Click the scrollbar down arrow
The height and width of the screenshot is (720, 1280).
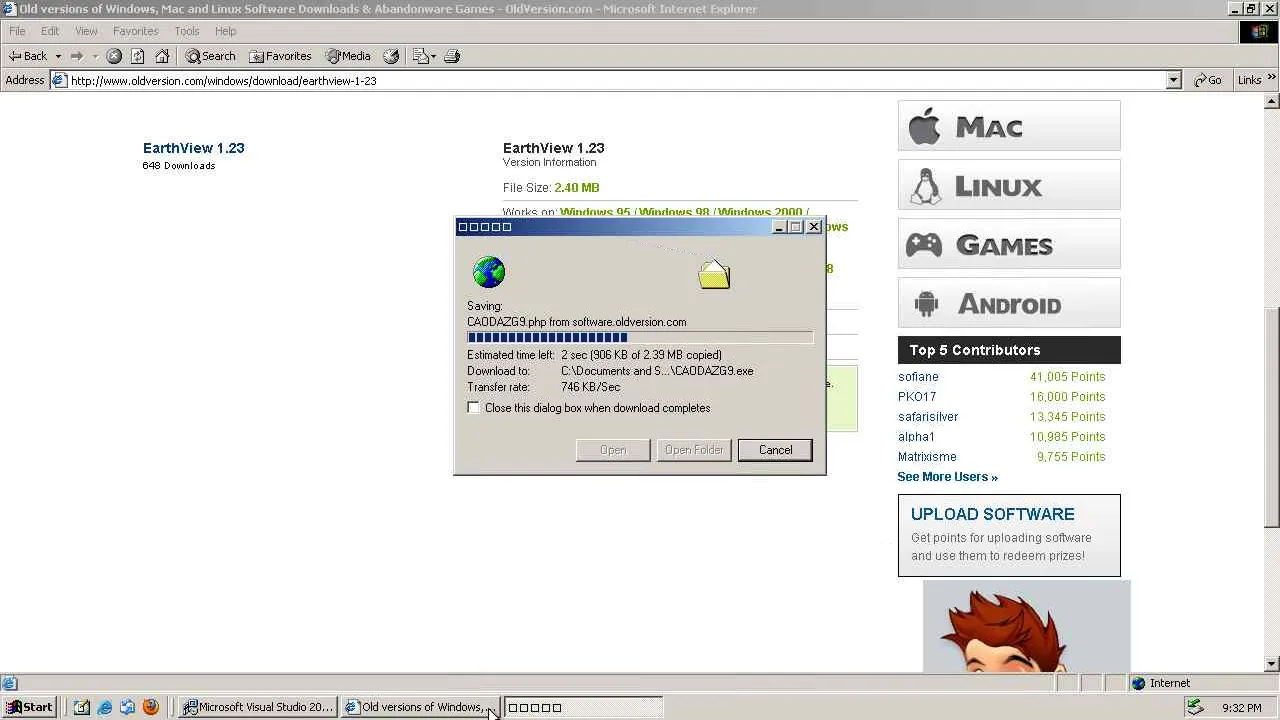tap(1272, 664)
